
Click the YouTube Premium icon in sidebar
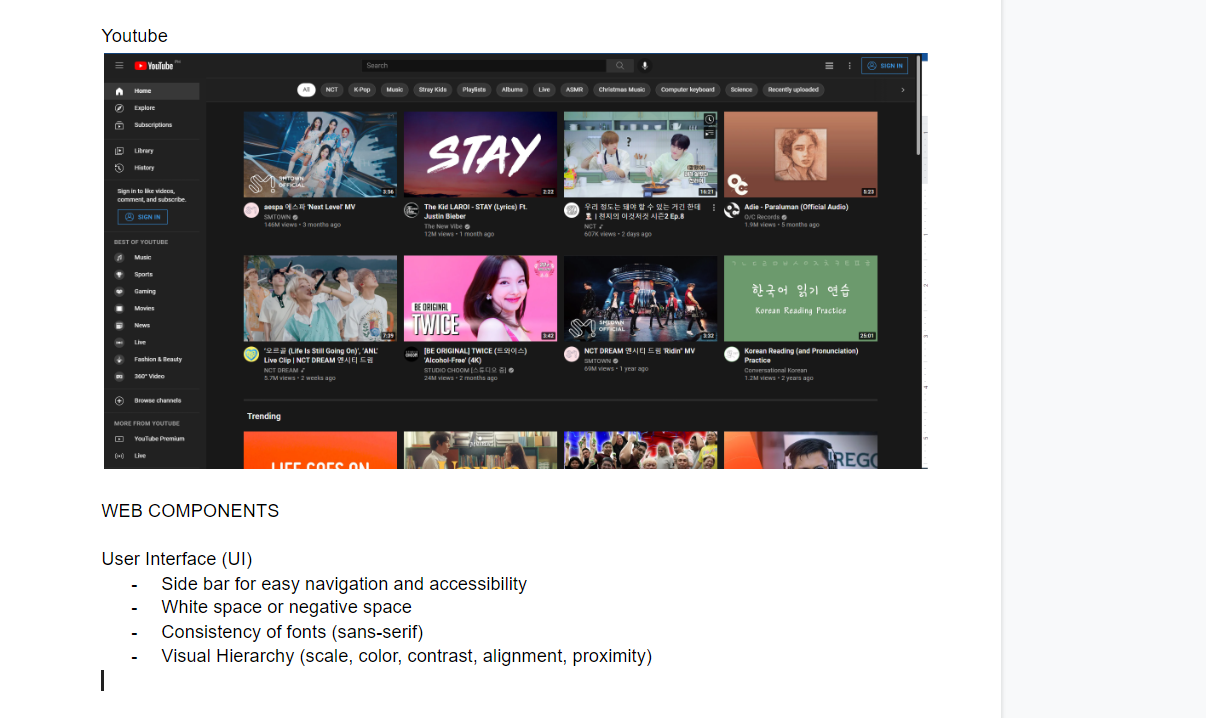click(x=119, y=439)
